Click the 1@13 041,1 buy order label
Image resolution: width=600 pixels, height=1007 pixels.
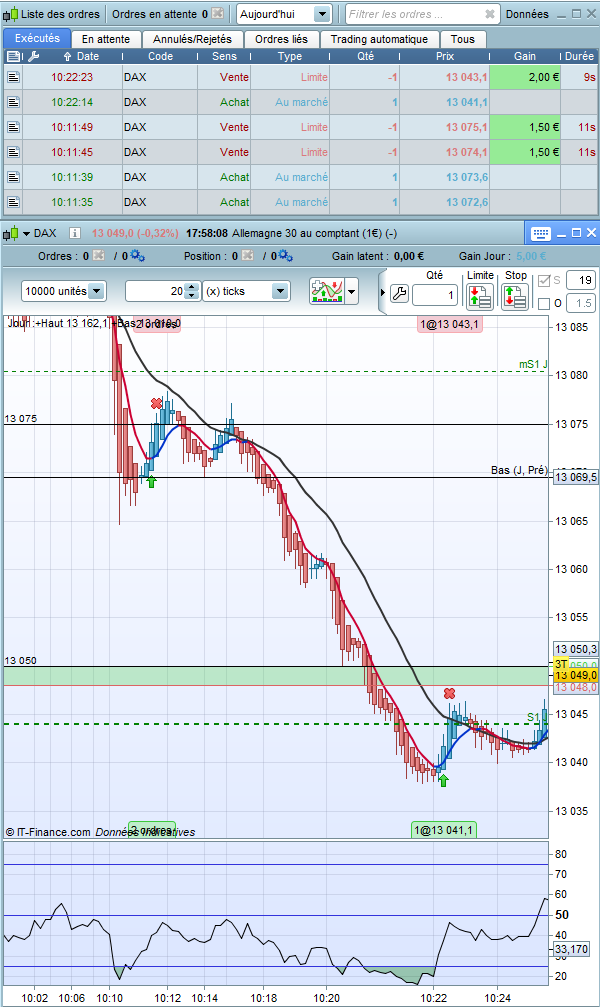(x=443, y=830)
